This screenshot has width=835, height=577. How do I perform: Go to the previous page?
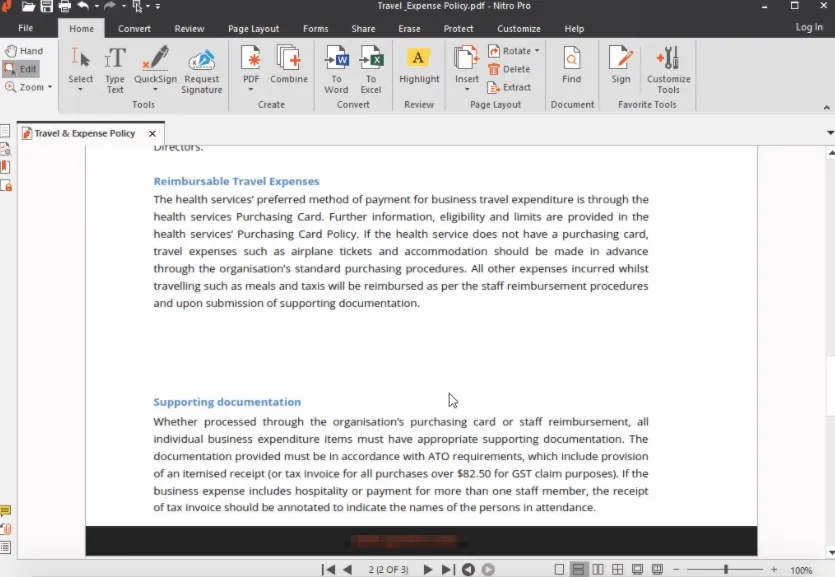pyautogui.click(x=347, y=570)
